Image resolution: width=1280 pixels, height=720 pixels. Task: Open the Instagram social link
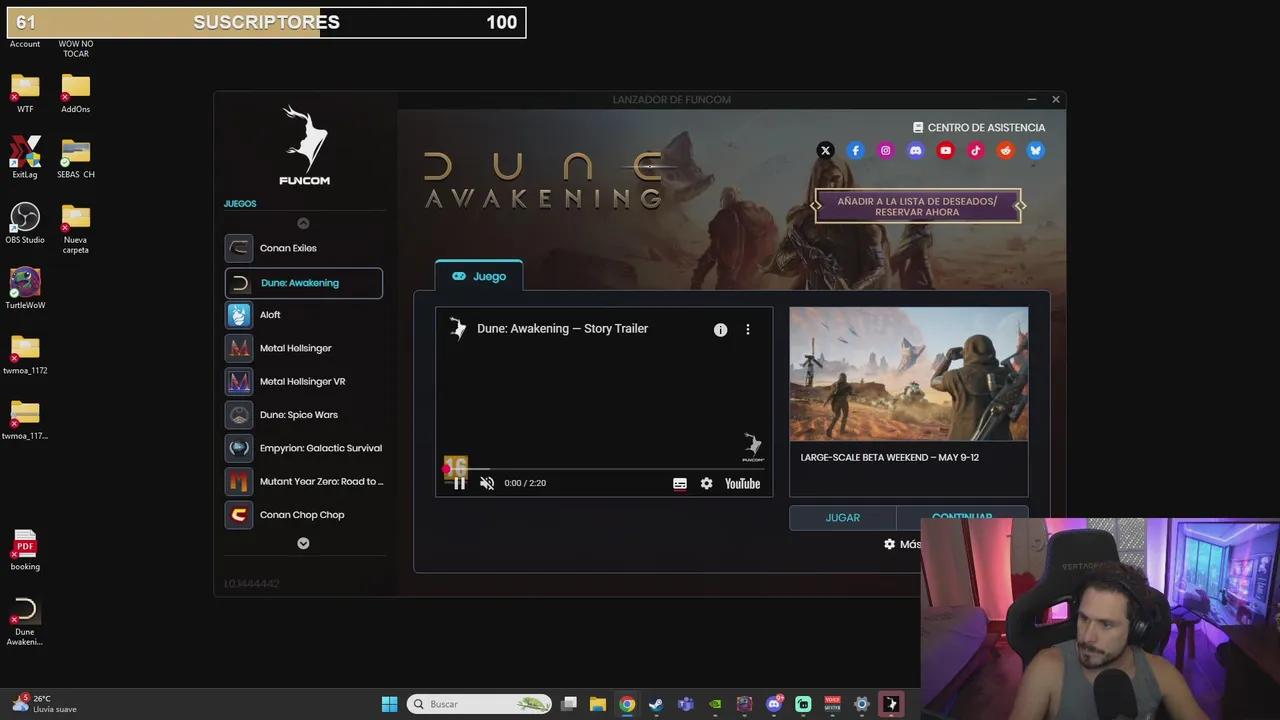tap(885, 150)
